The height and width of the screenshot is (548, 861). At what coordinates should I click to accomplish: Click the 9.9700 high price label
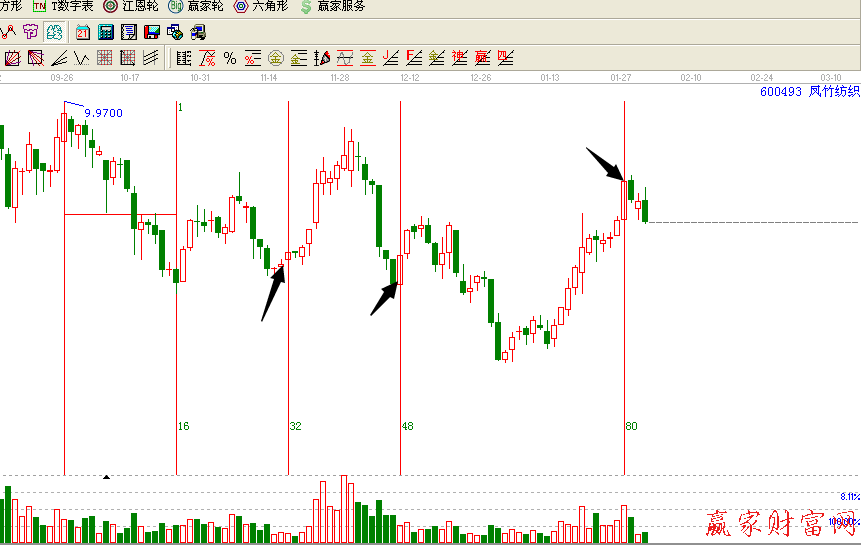[x=103, y=113]
